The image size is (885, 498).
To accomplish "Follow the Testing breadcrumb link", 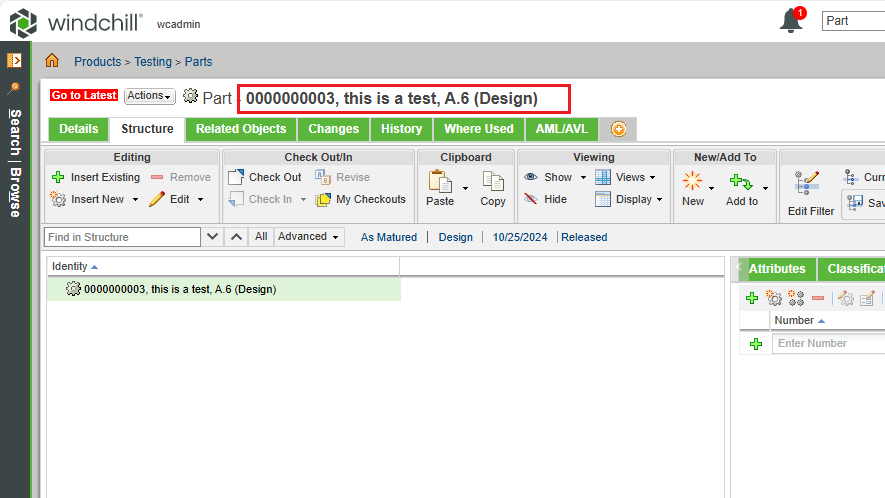I will (153, 61).
